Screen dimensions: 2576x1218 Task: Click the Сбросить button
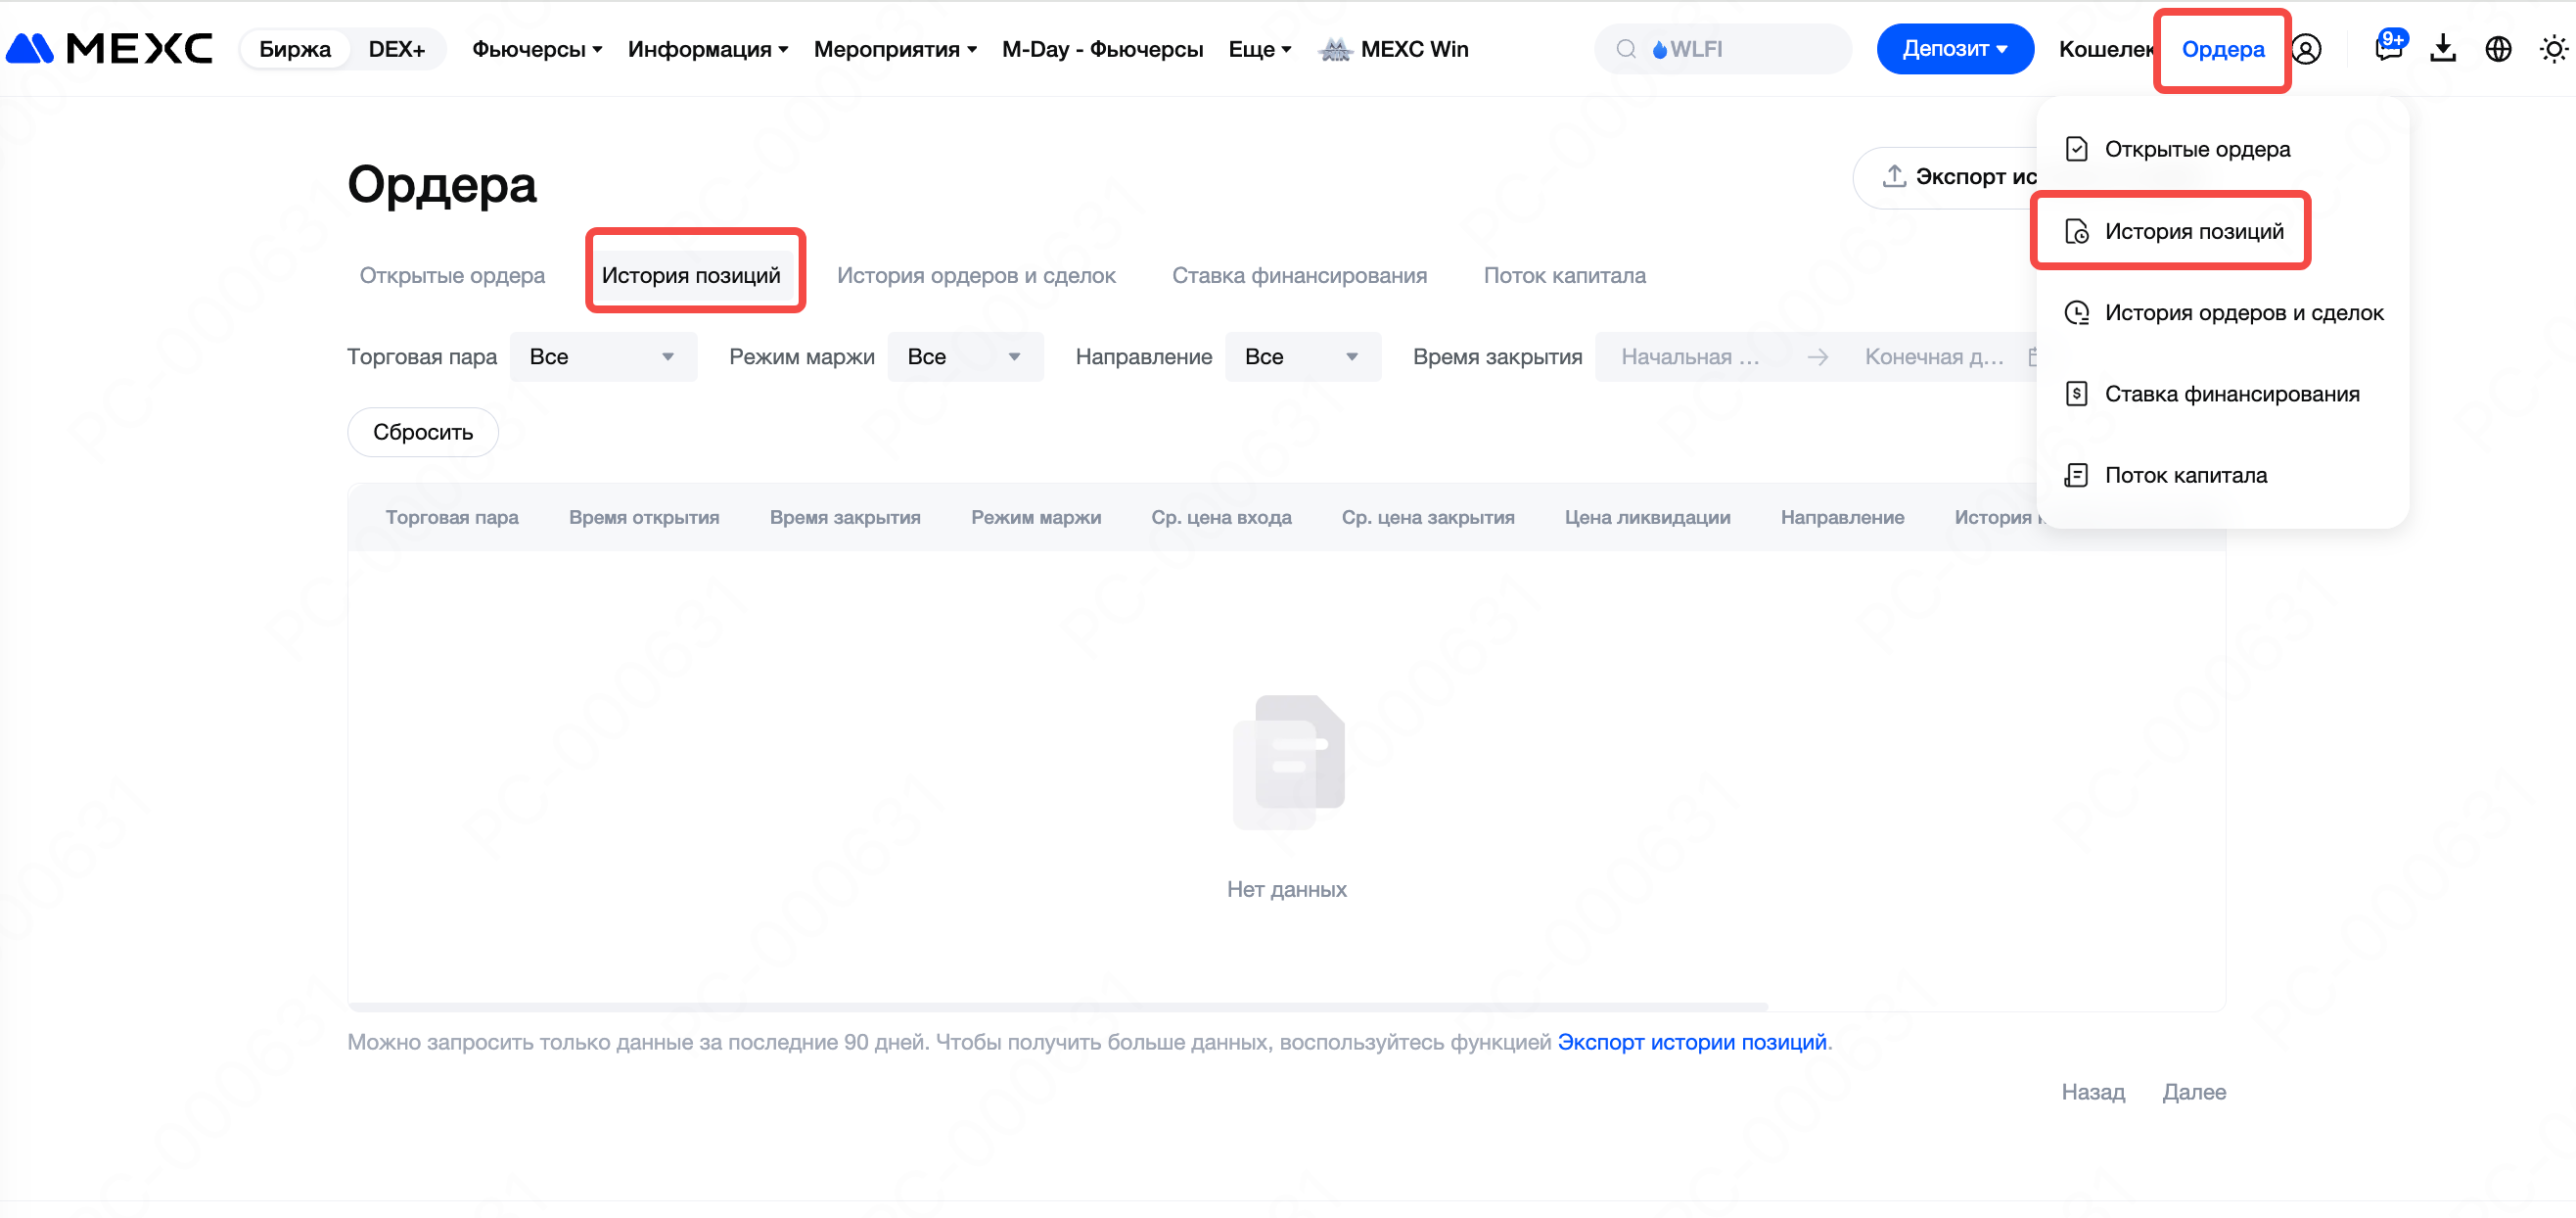tap(422, 432)
